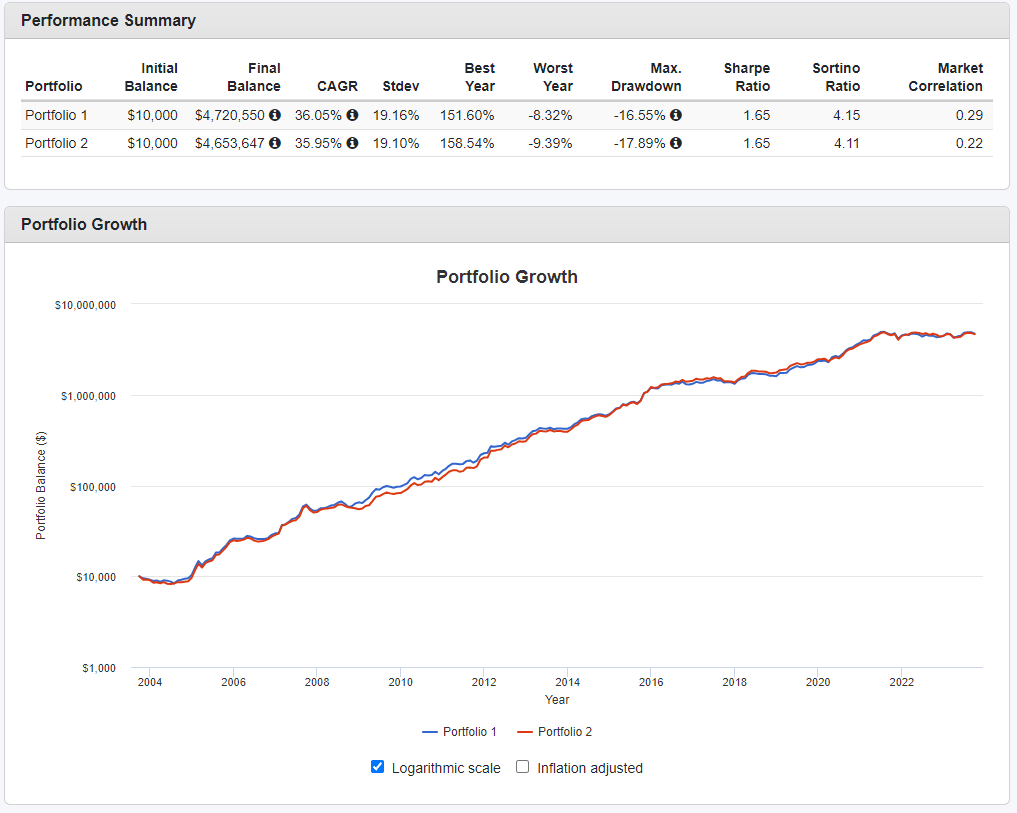
Task: Click Portfolio 1 market correlation 0.29
Action: pos(969,115)
